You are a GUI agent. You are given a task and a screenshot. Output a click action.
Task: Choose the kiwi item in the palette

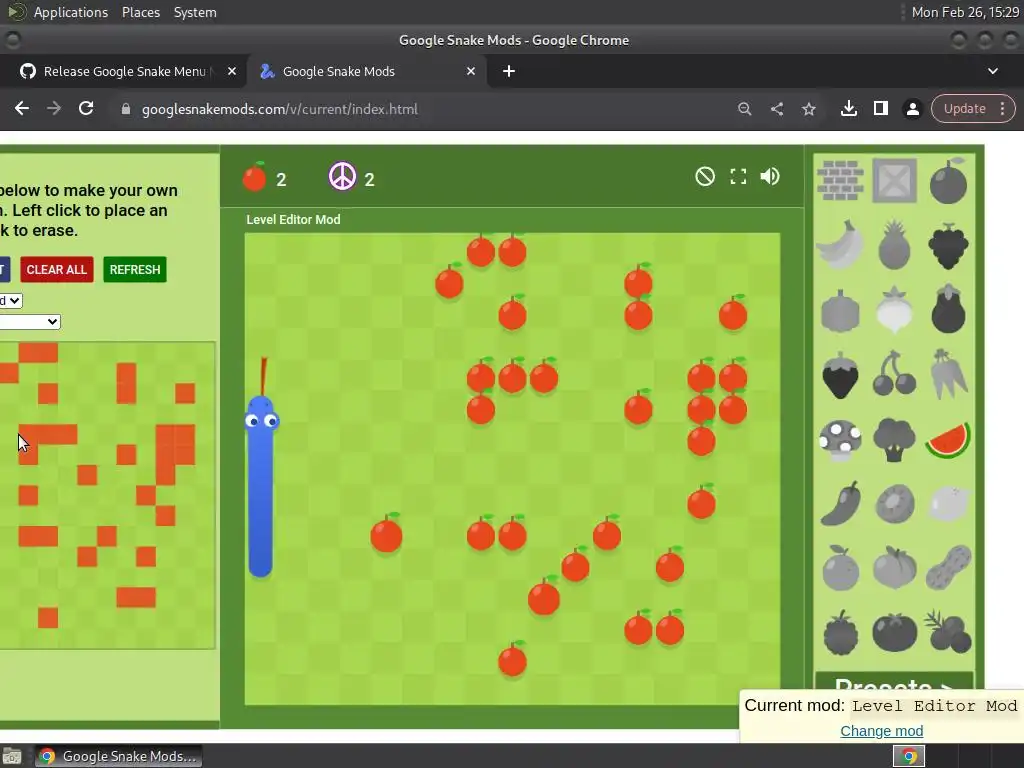(894, 504)
